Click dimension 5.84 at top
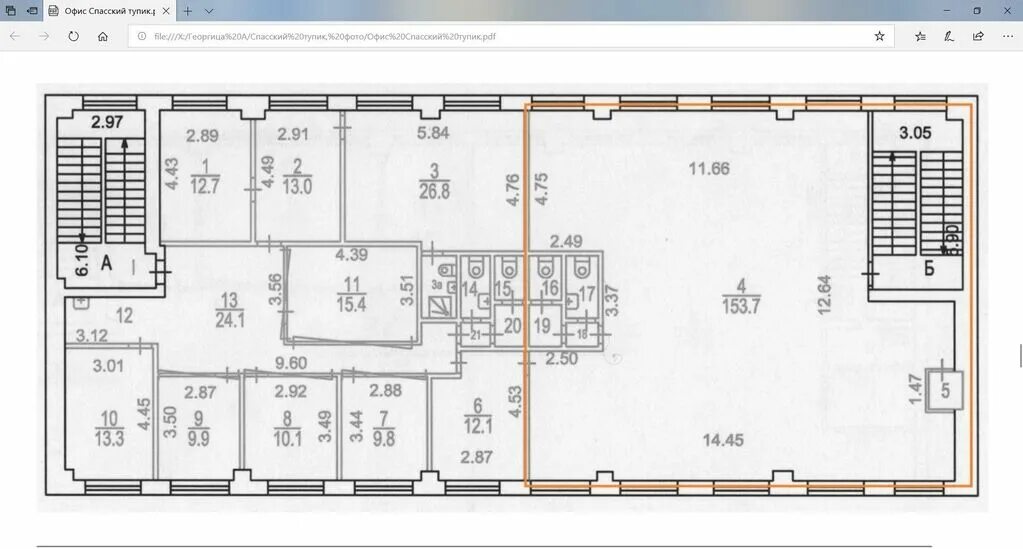This screenshot has width=1023, height=549. pyautogui.click(x=433, y=133)
